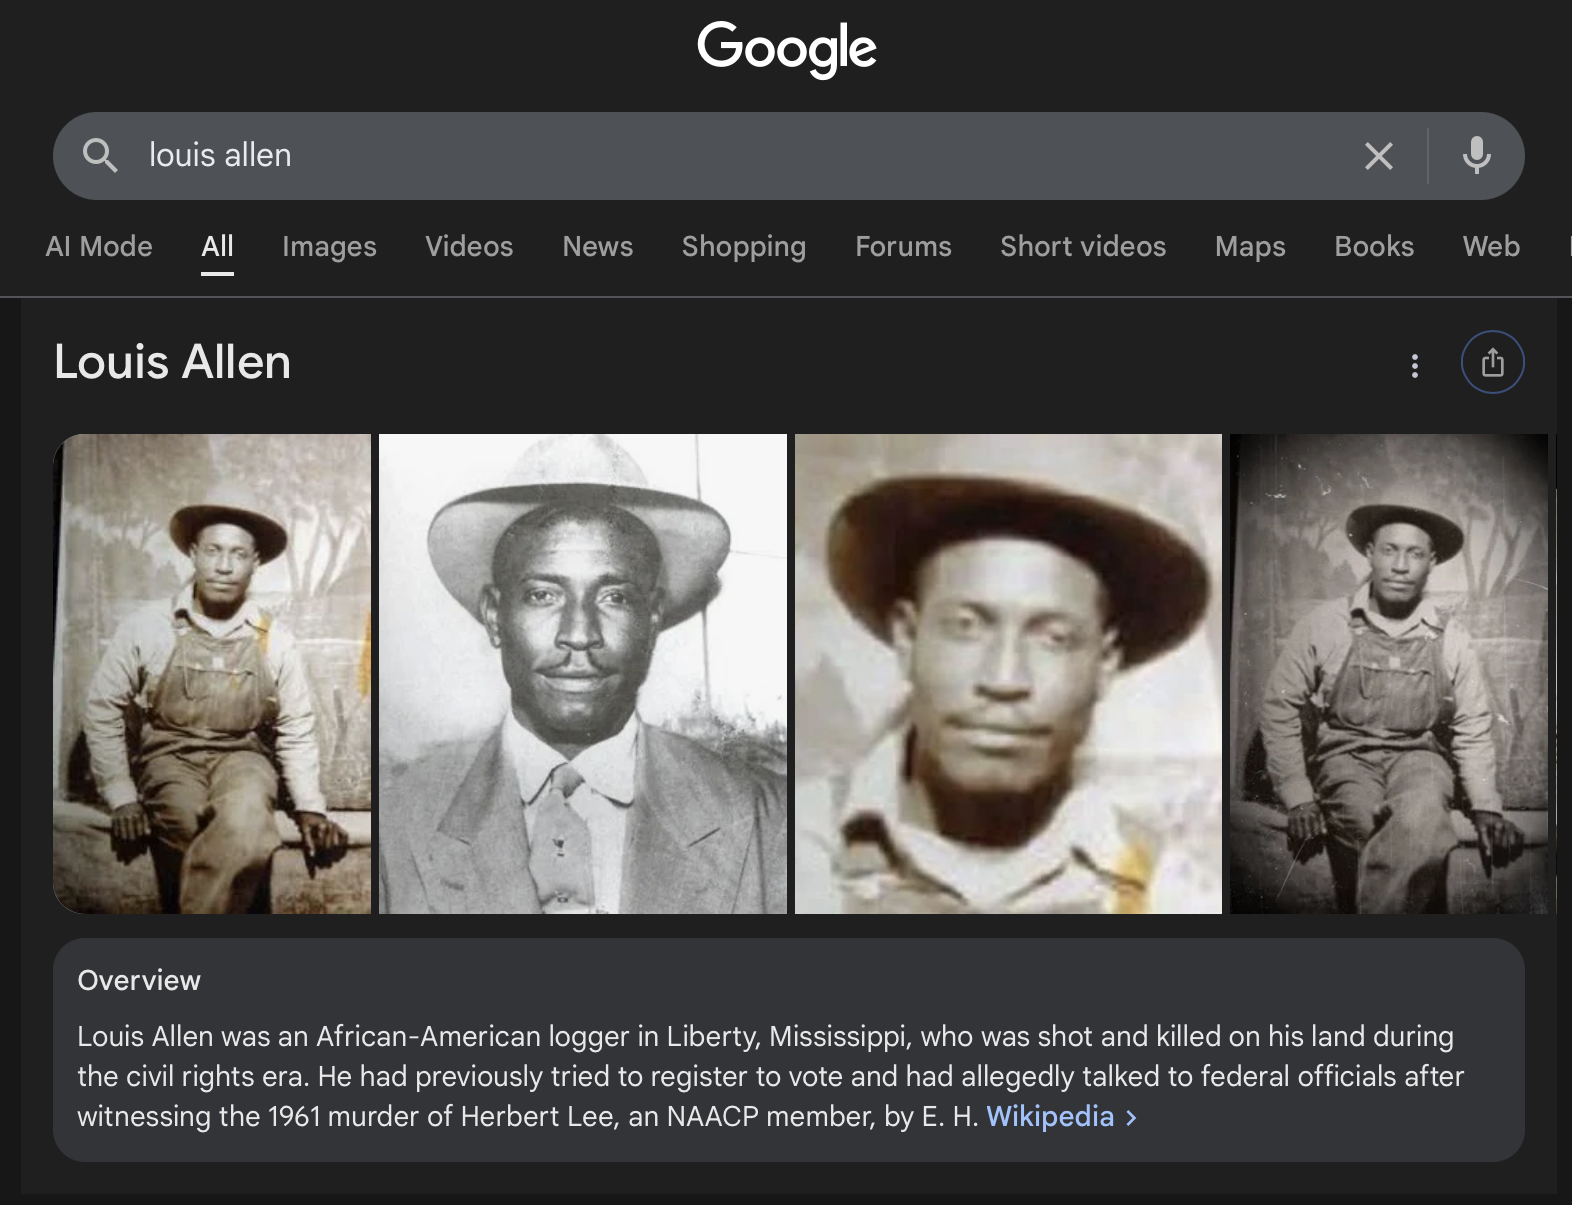Open the first sepia photo in overalls
This screenshot has width=1572, height=1205.
pyautogui.click(x=212, y=674)
